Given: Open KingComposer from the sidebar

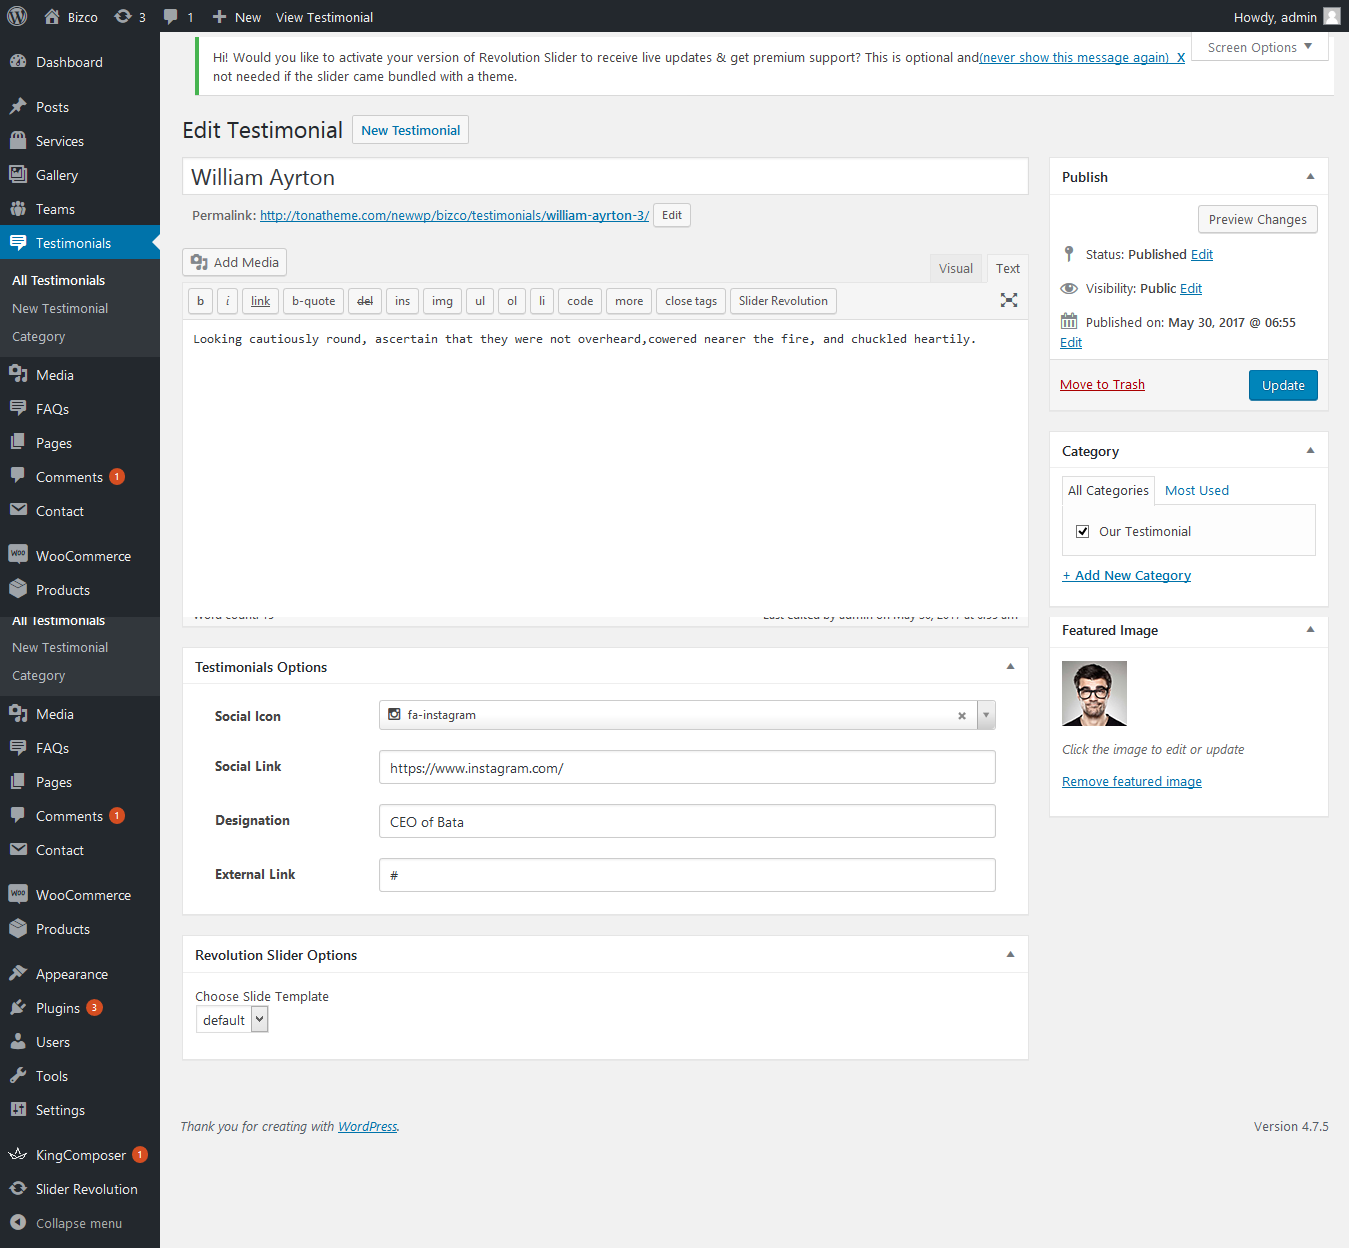Looking at the screenshot, I should tap(80, 1155).
